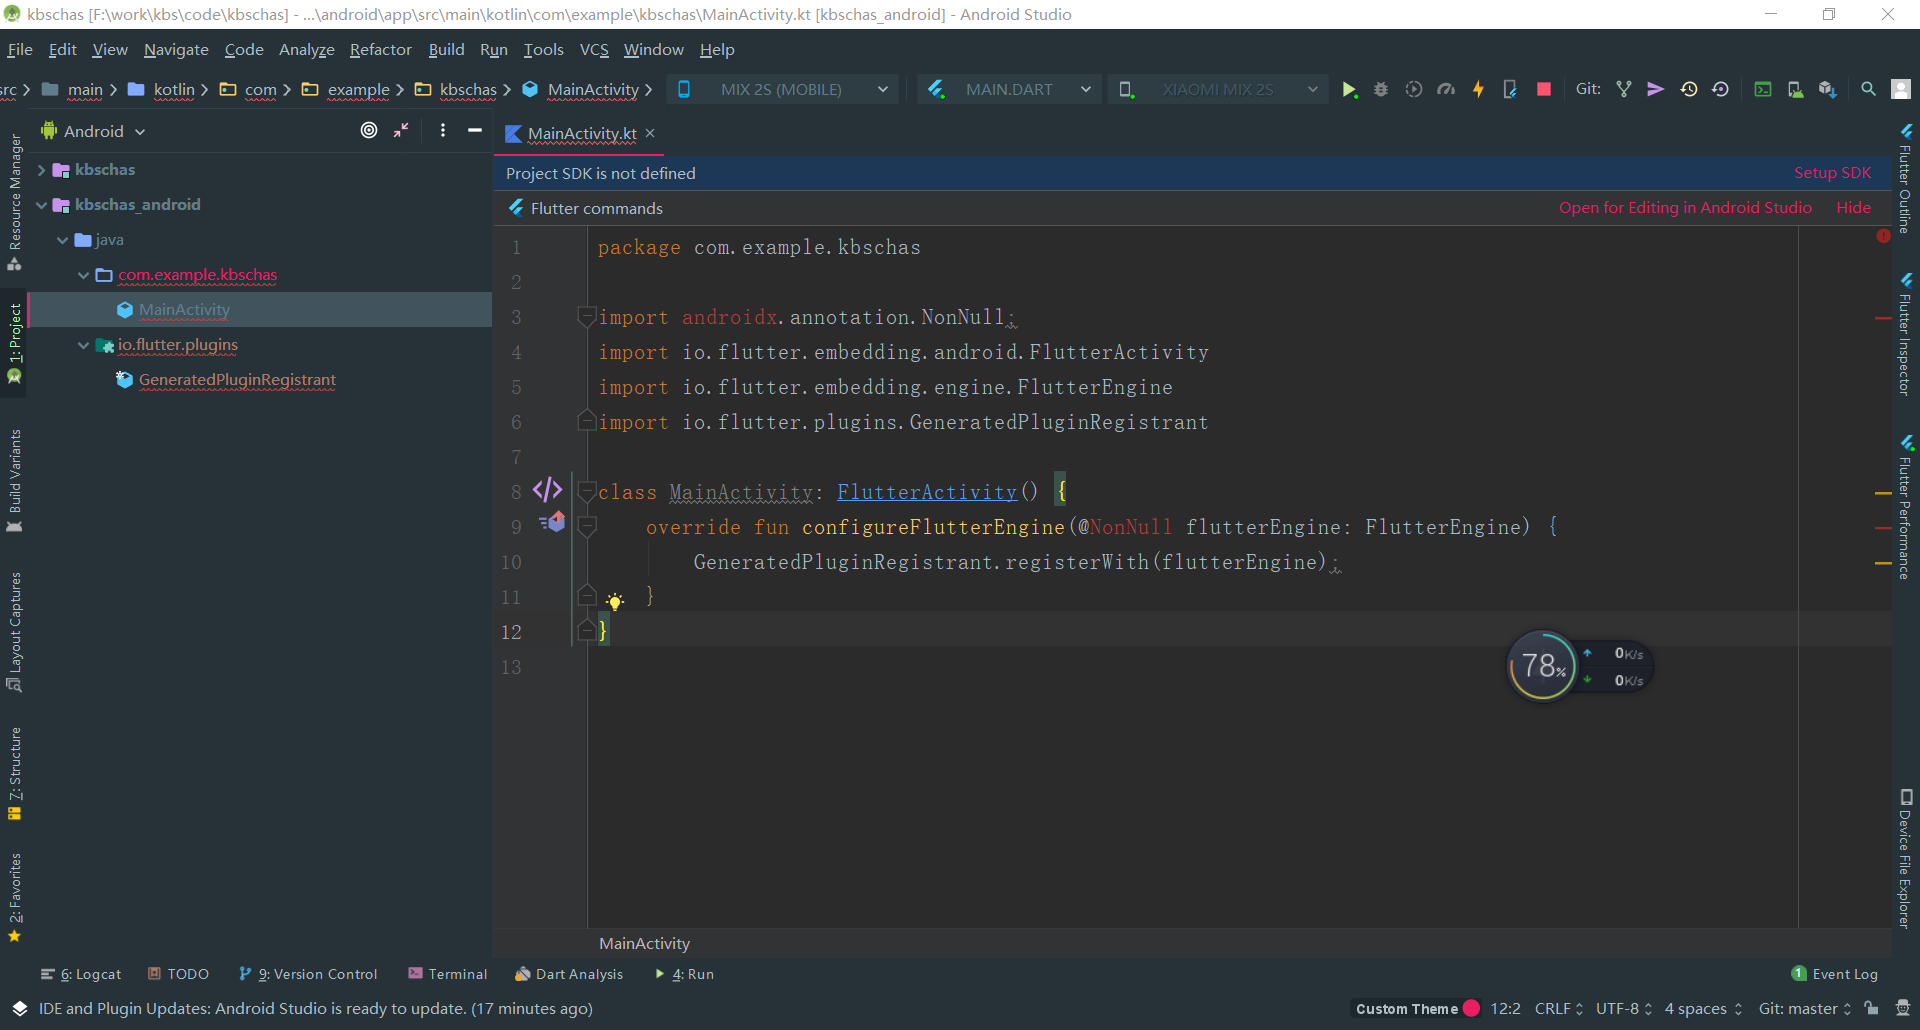Toggle read-only lock icon in status bar

pos(1871,1008)
